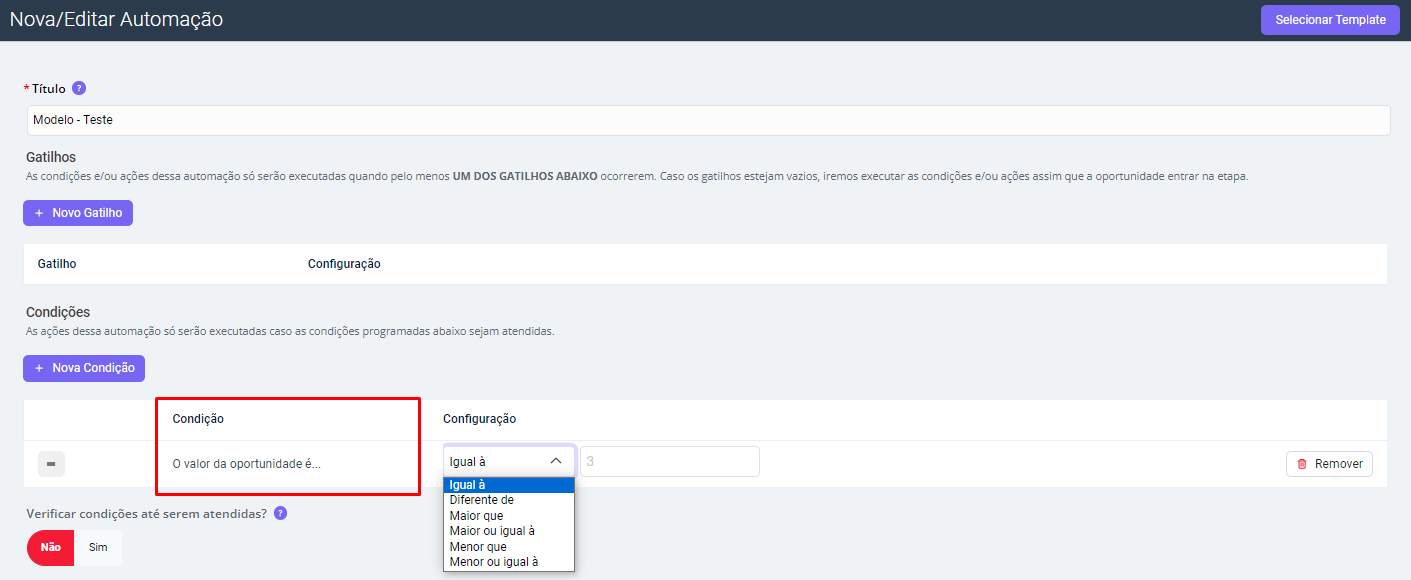Click the opportunity value number field
This screenshot has width=1411, height=580.
pyautogui.click(x=669, y=462)
